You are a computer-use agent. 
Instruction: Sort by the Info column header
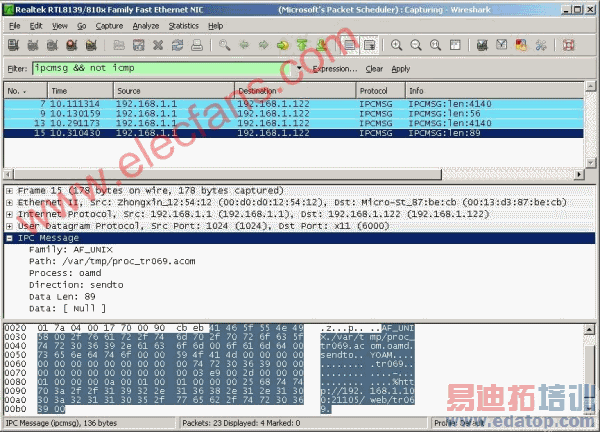[x=495, y=91]
